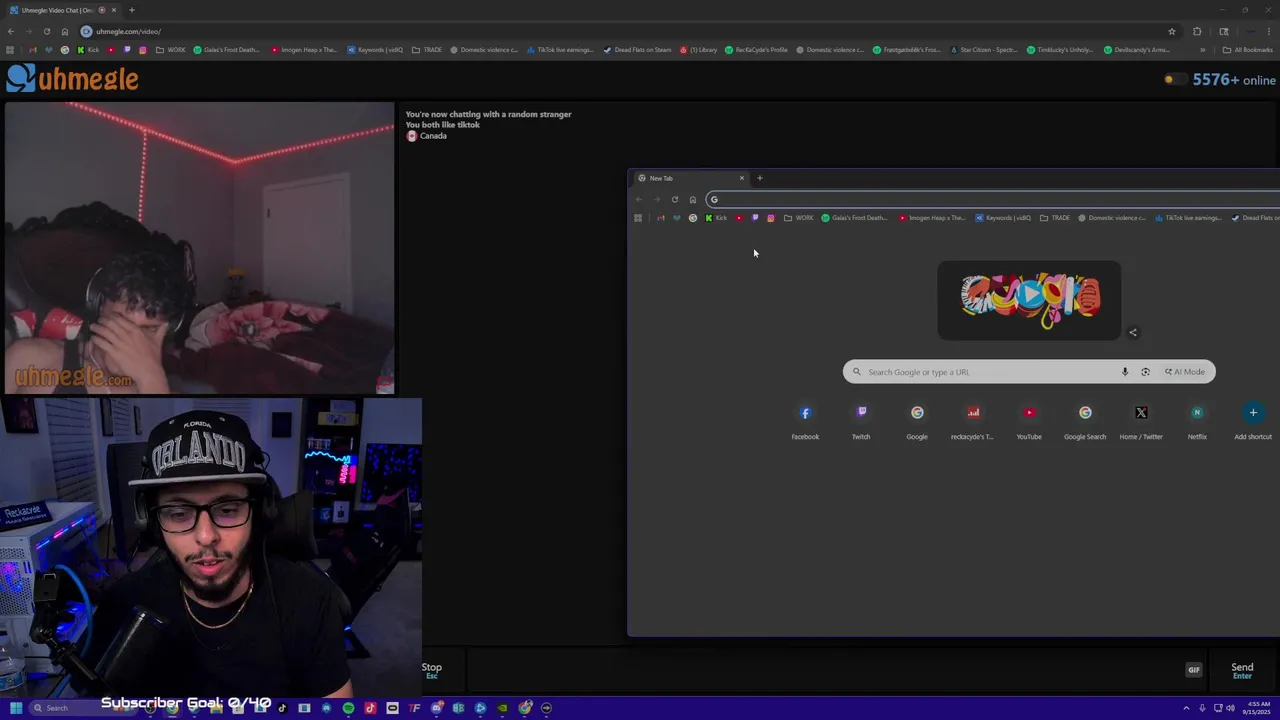Bookmark uhmegle.com with the star icon
Viewport: 1280px width, 720px height.
(1172, 31)
